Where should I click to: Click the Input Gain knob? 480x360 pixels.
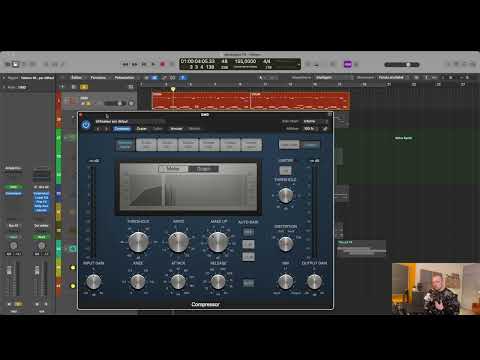[x=94, y=282]
